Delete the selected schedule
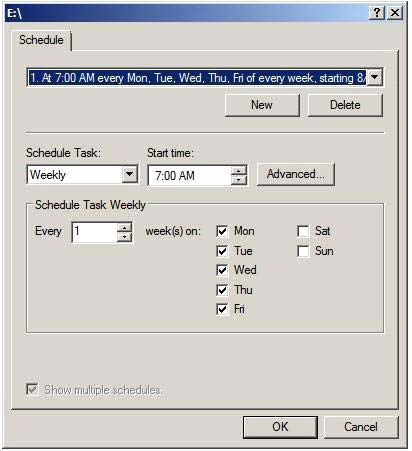The image size is (412, 451). point(345,105)
